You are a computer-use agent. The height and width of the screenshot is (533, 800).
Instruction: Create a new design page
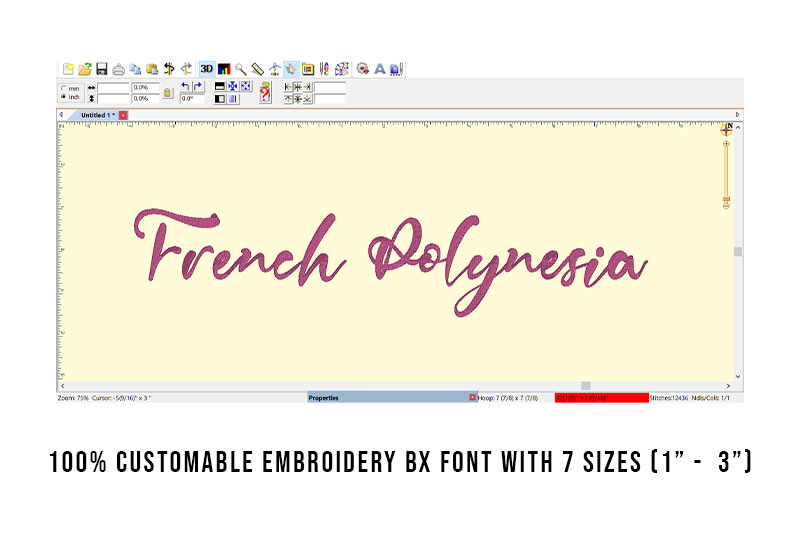tap(68, 69)
